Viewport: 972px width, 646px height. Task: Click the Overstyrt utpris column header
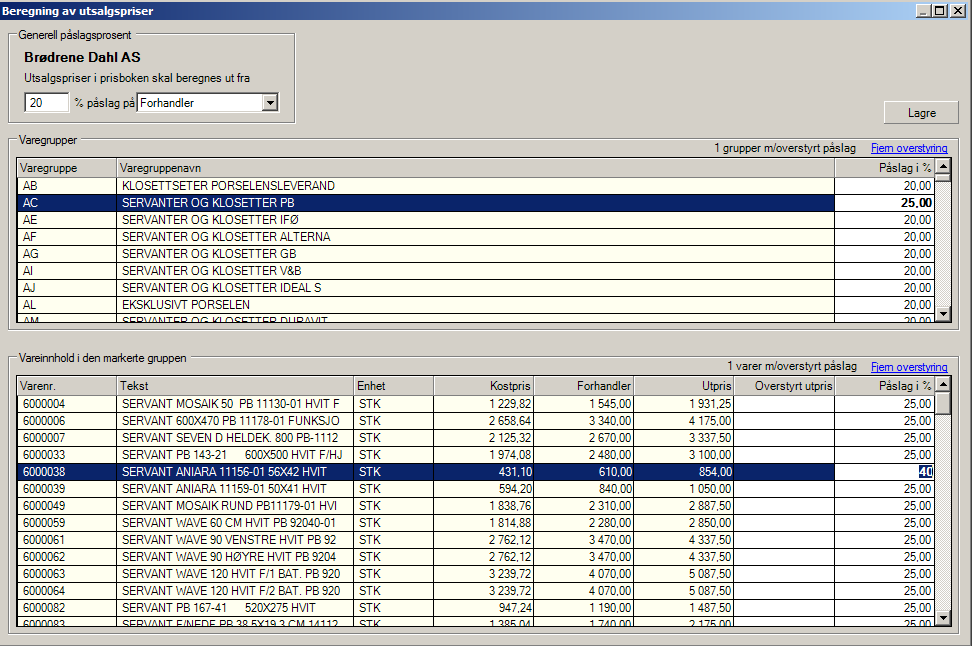tap(784, 386)
